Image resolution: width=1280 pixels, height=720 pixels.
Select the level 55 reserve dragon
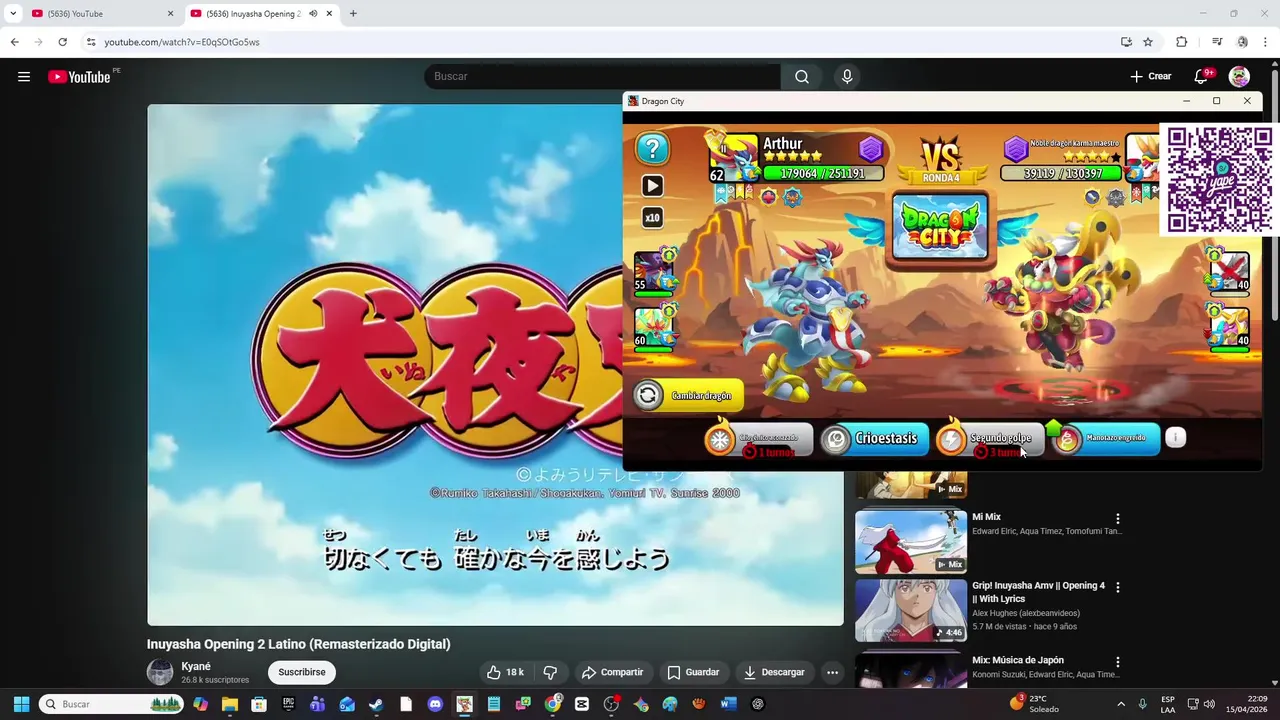(x=655, y=273)
